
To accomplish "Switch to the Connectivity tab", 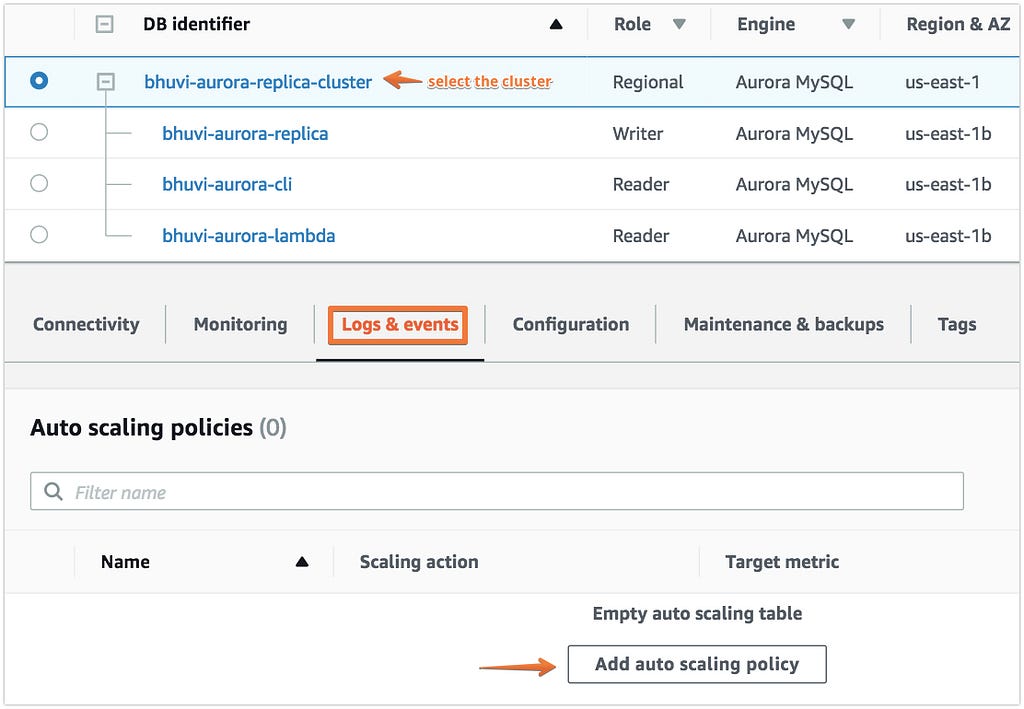I will [86, 324].
